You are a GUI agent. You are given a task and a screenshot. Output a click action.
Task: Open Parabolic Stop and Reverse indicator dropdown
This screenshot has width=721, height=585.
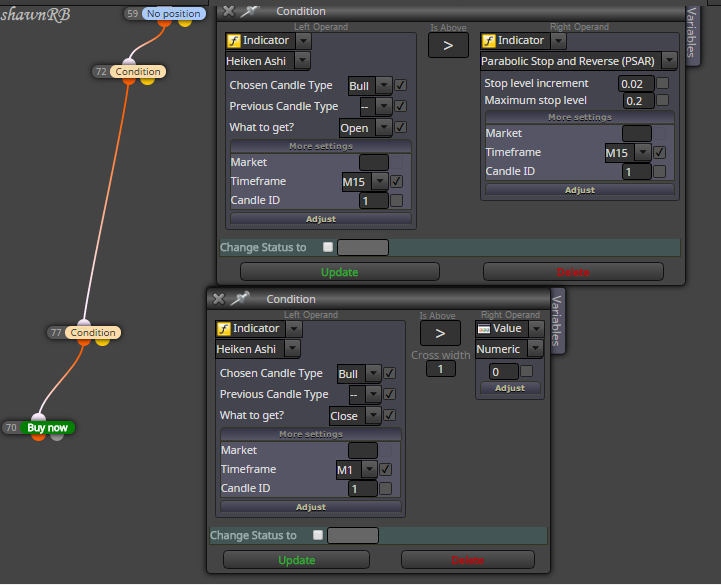click(x=669, y=60)
